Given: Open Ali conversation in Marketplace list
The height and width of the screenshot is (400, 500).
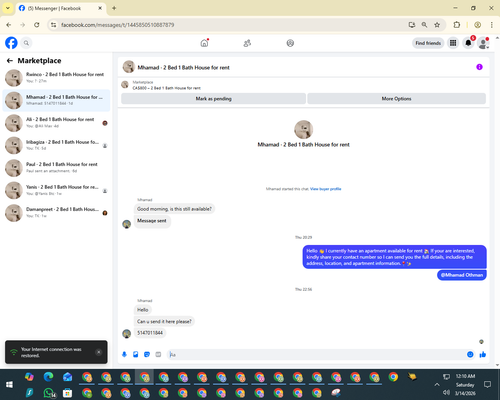Looking at the screenshot, I should pyautogui.click(x=56, y=123).
